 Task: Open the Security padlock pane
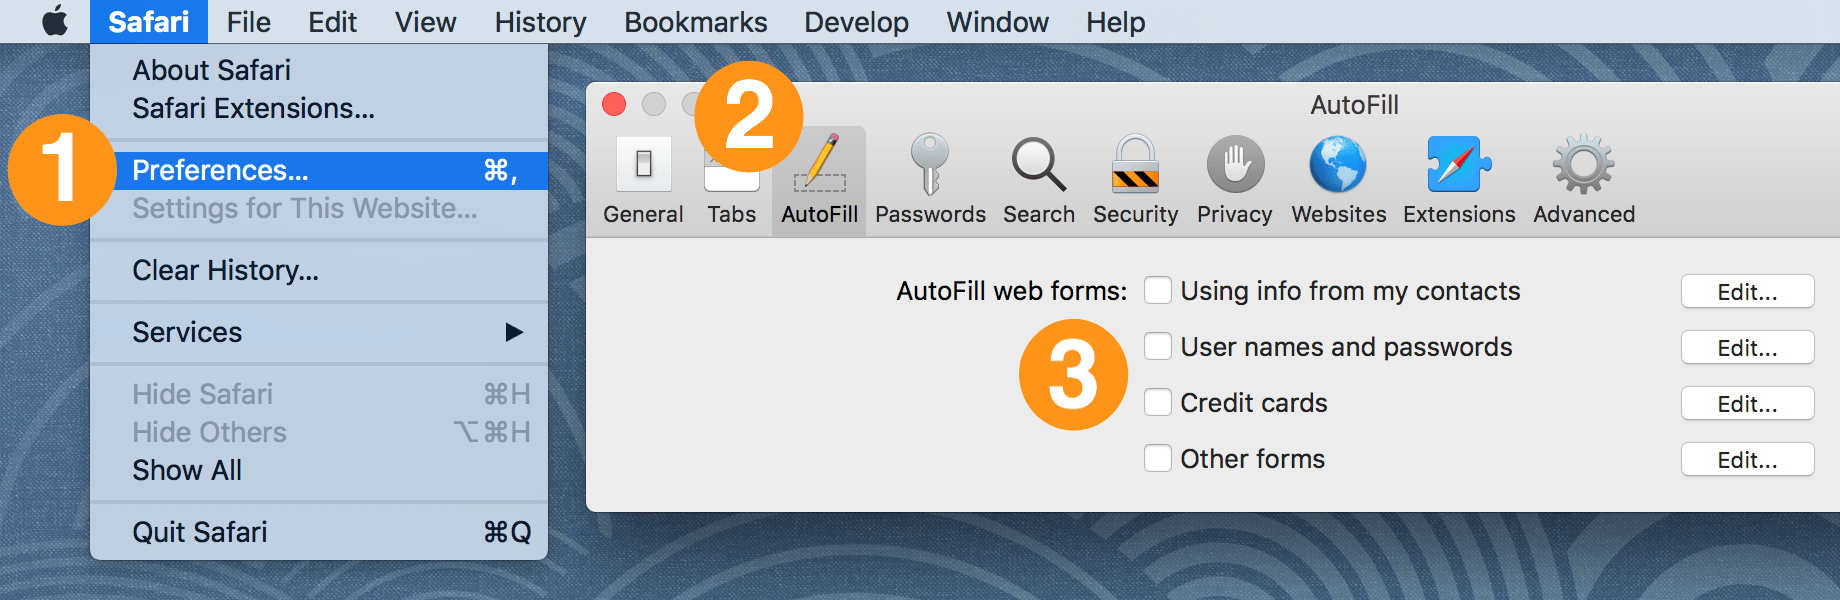click(1135, 180)
